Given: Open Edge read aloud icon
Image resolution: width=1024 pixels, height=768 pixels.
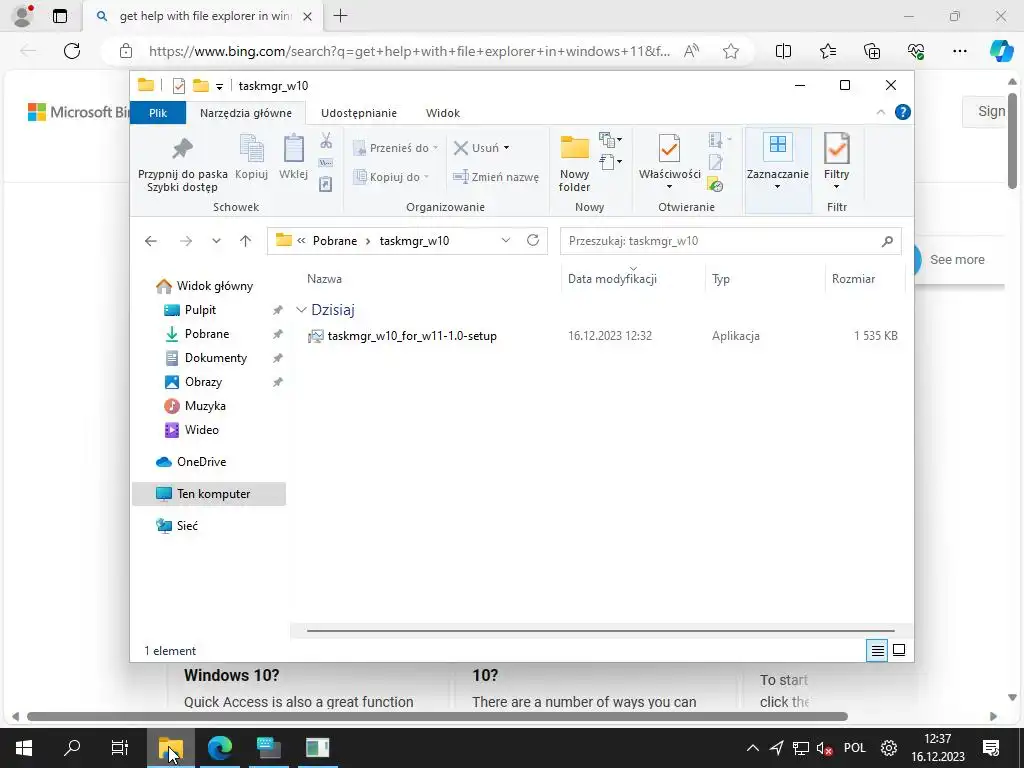Looking at the screenshot, I should click(691, 51).
